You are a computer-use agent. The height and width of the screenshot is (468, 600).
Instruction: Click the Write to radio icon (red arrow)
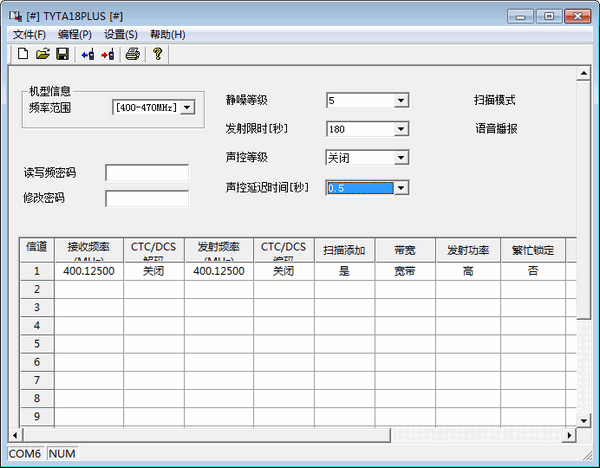coord(107,54)
